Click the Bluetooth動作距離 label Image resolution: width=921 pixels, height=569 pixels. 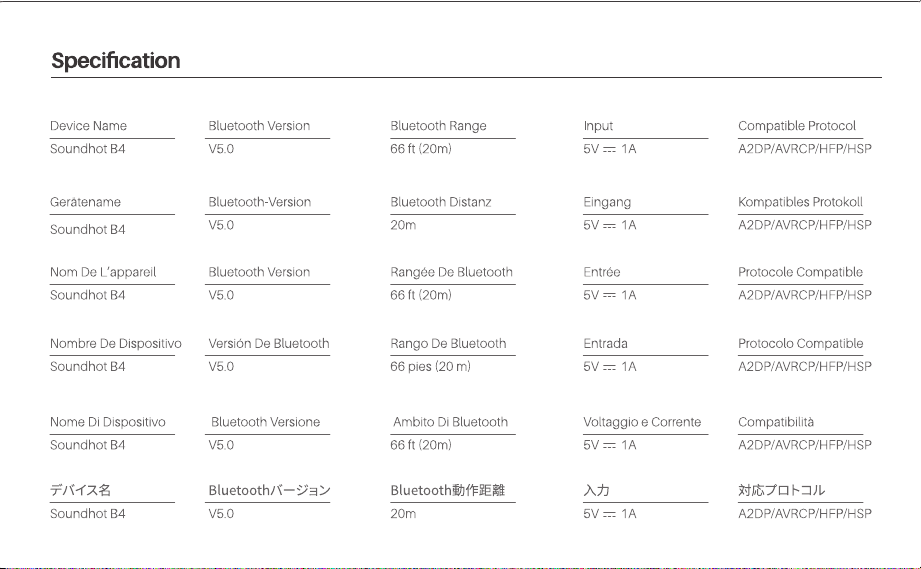tap(448, 490)
